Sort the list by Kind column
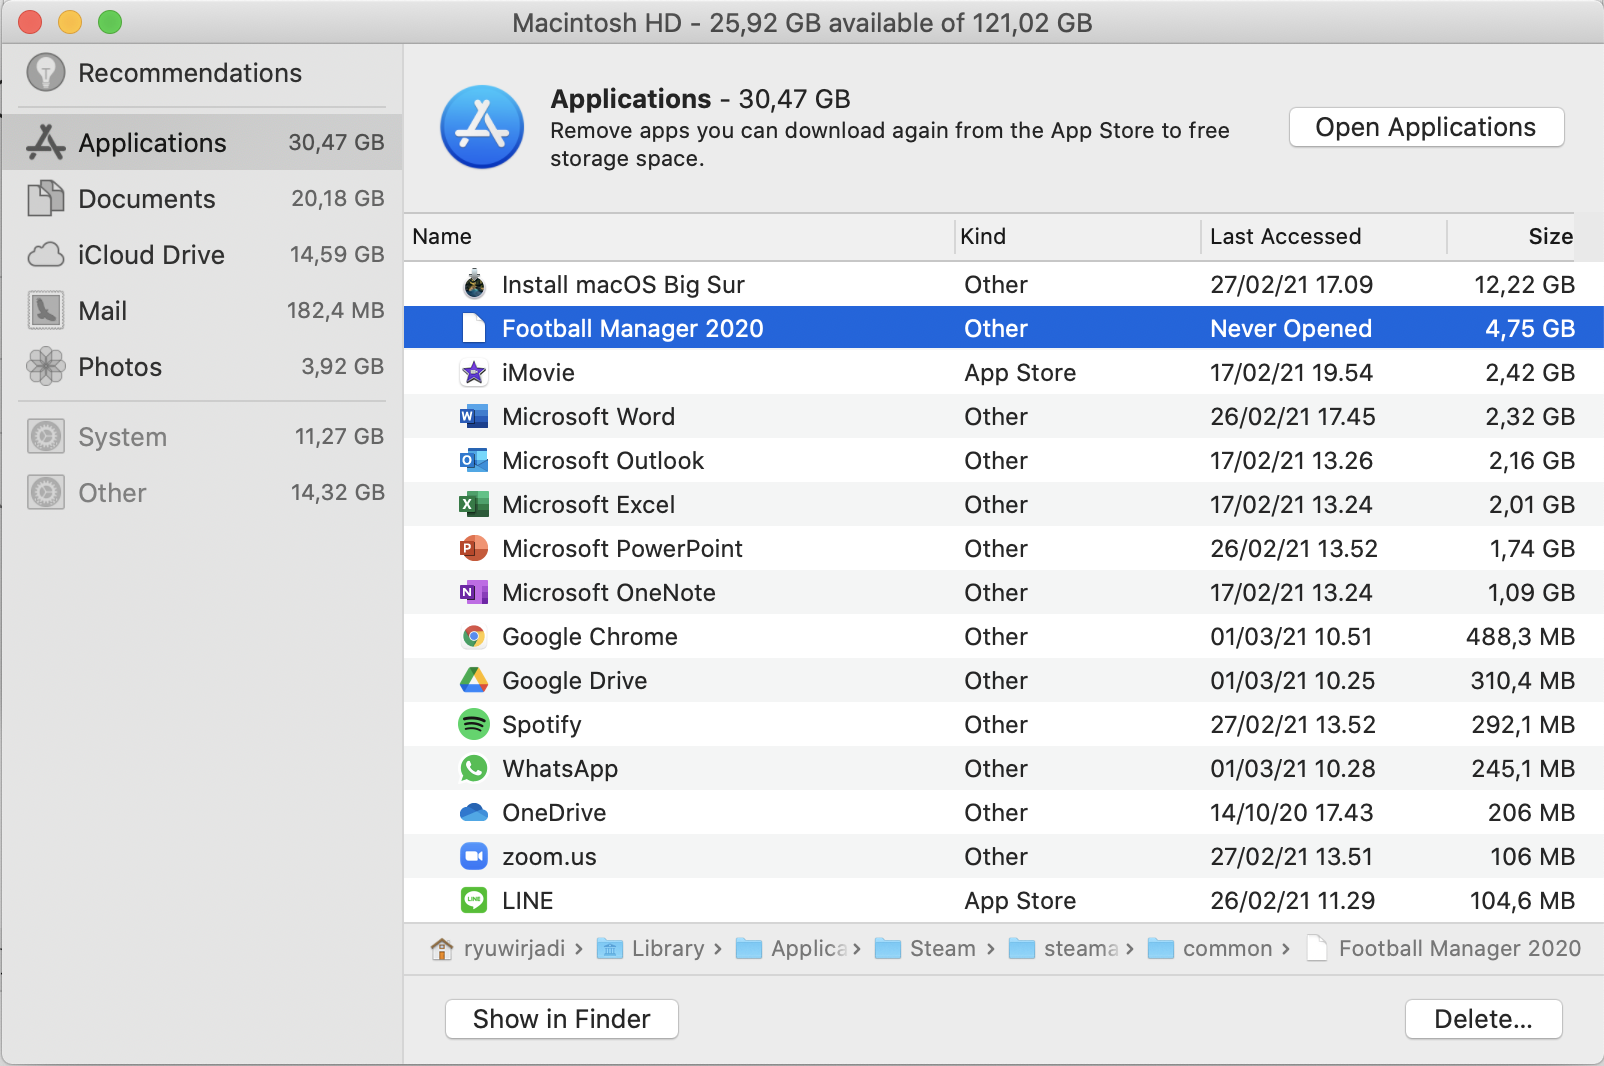Viewport: 1604px width, 1066px height. point(1077,237)
